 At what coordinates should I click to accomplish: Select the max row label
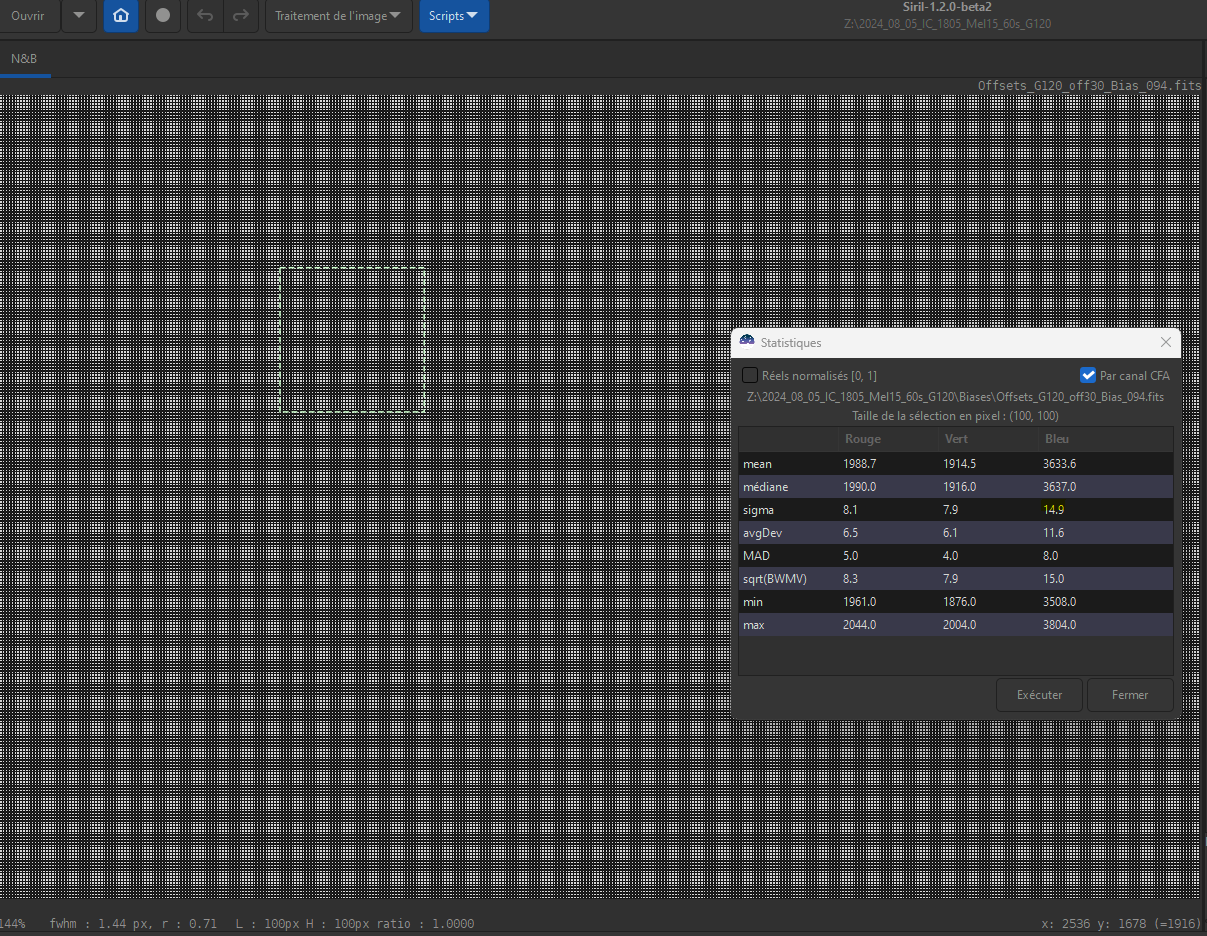pos(754,625)
